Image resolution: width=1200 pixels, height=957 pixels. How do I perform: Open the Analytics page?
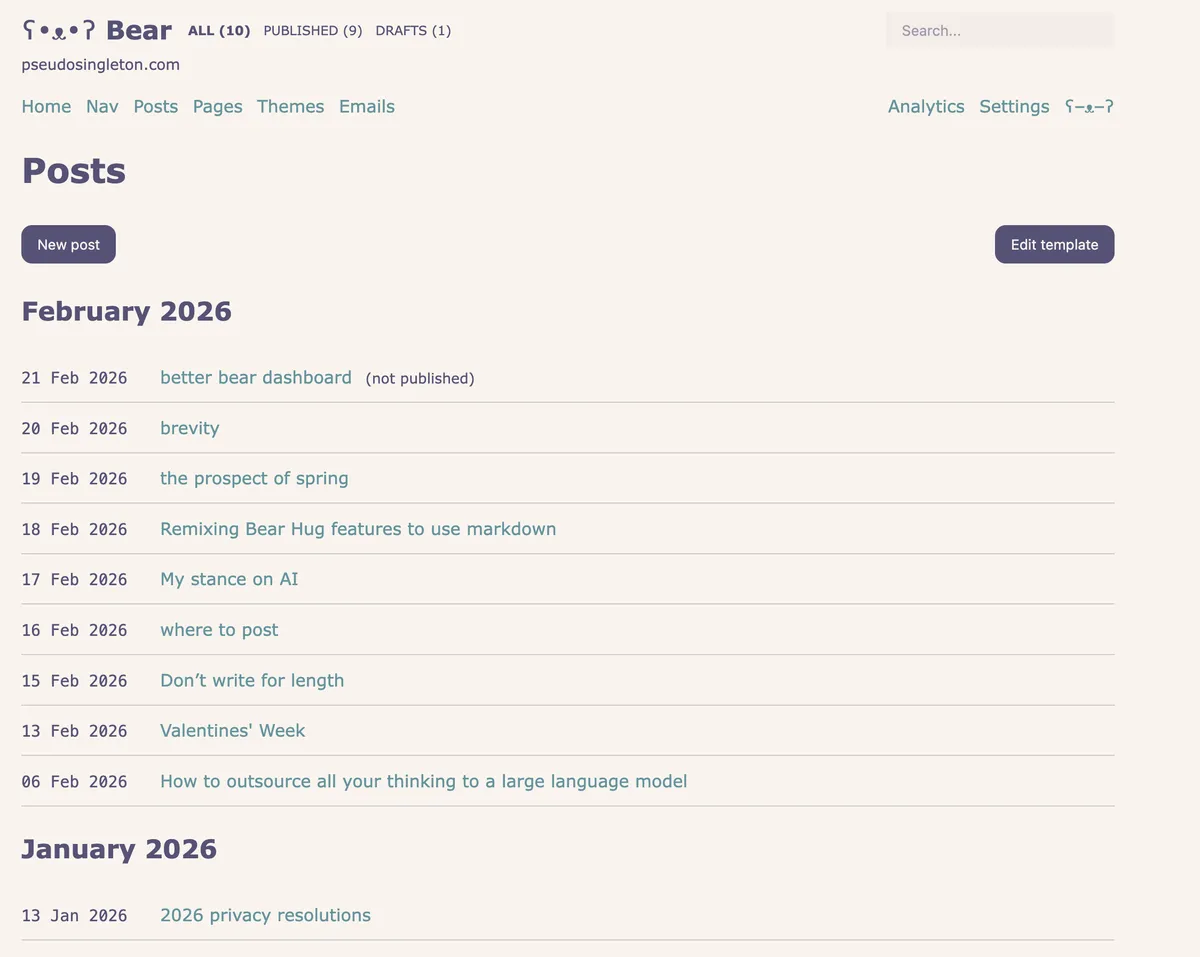click(x=926, y=106)
